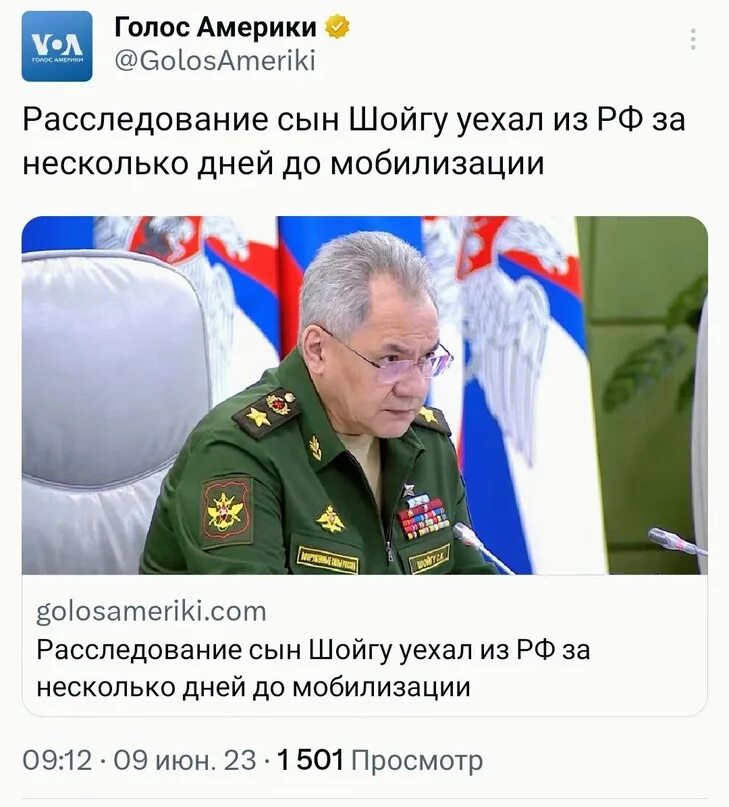The width and height of the screenshot is (729, 807).
Task: Click the sleeve patch on the green uniform
Action: 227,511
